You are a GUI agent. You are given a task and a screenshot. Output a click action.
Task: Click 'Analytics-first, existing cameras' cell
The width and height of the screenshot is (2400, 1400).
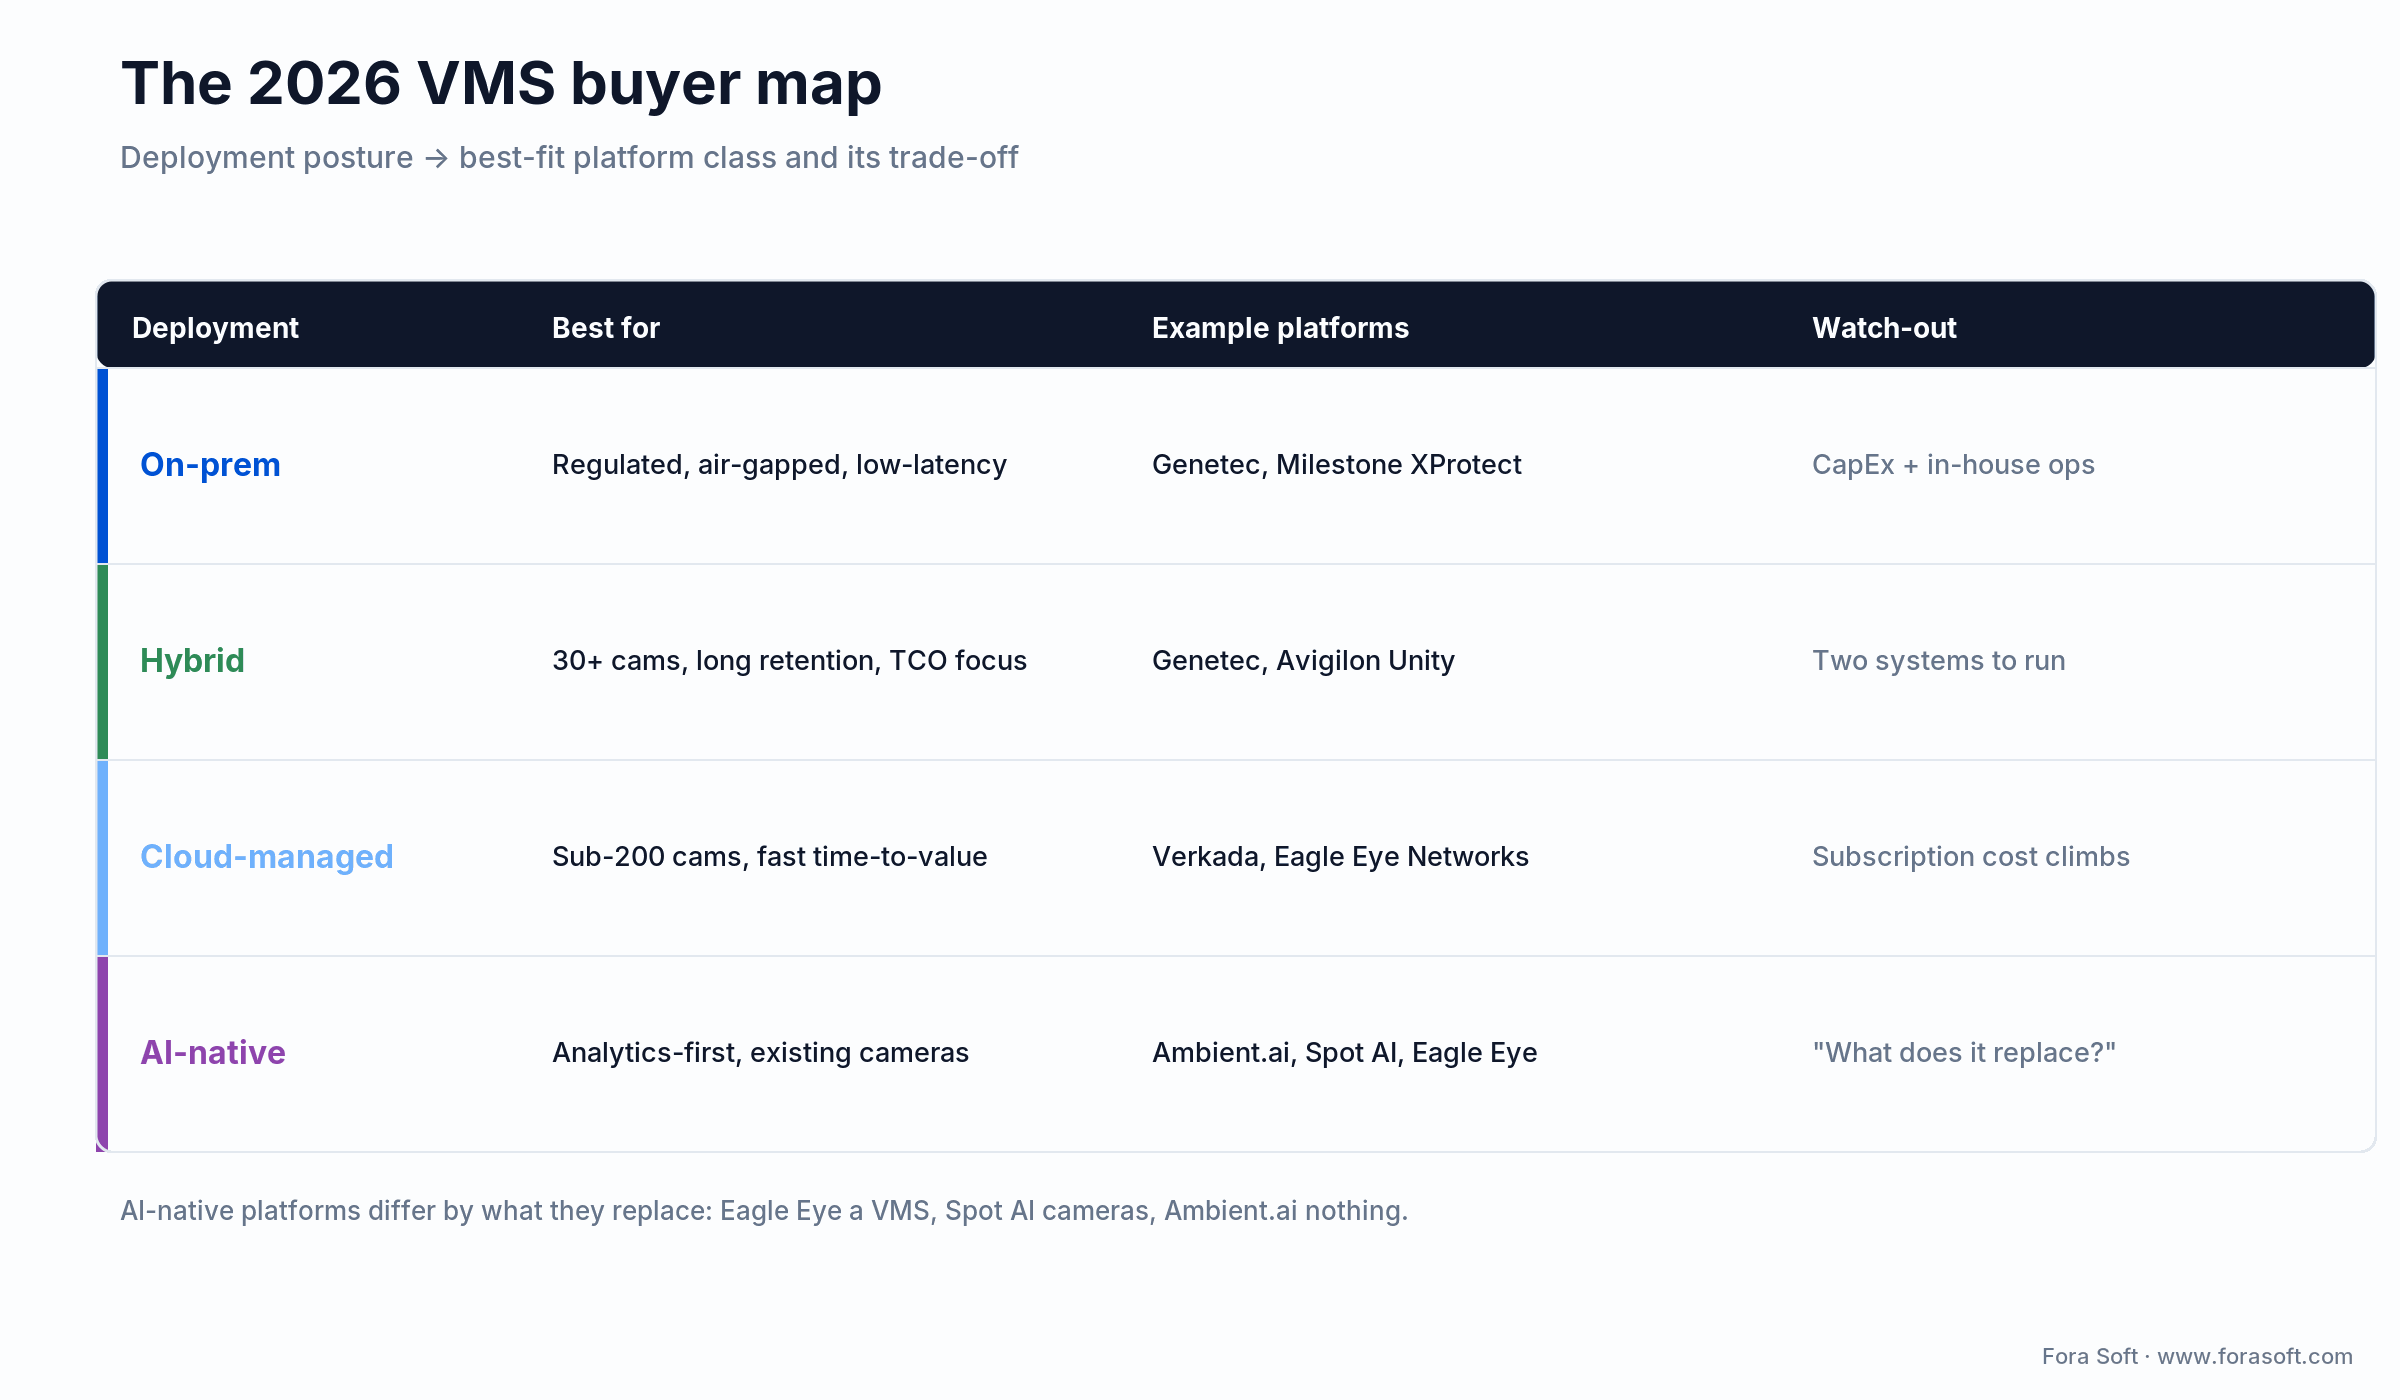760,1053
